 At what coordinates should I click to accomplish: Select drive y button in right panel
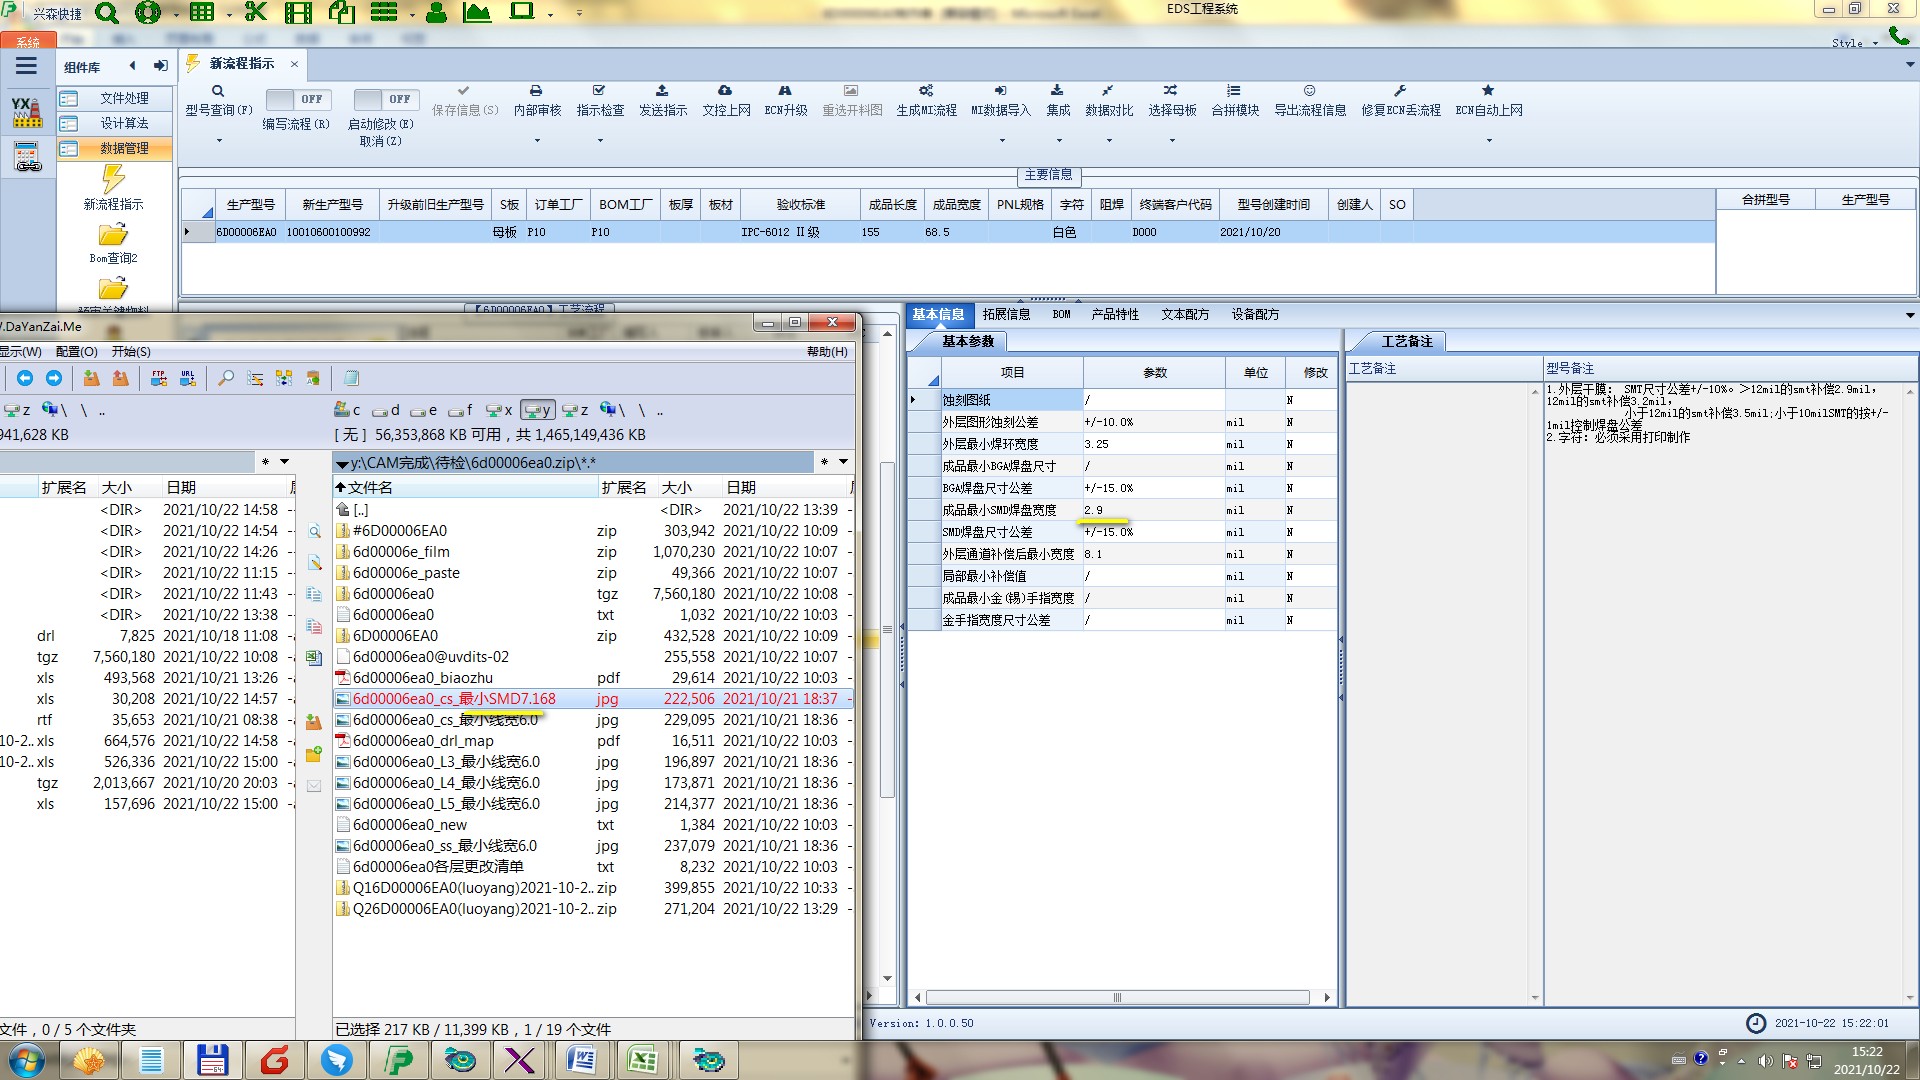tap(537, 410)
